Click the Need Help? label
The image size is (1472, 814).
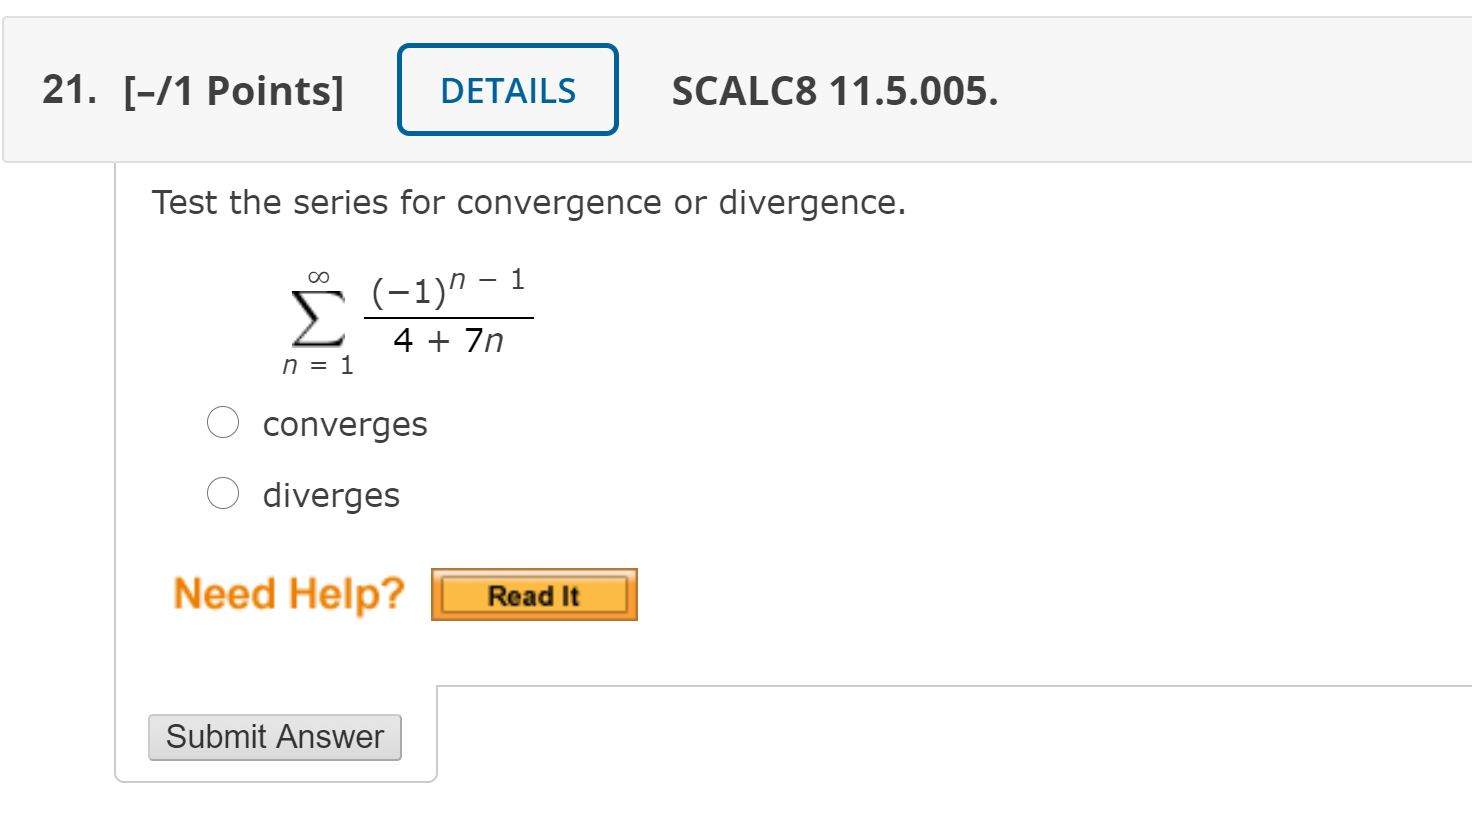click(x=287, y=593)
